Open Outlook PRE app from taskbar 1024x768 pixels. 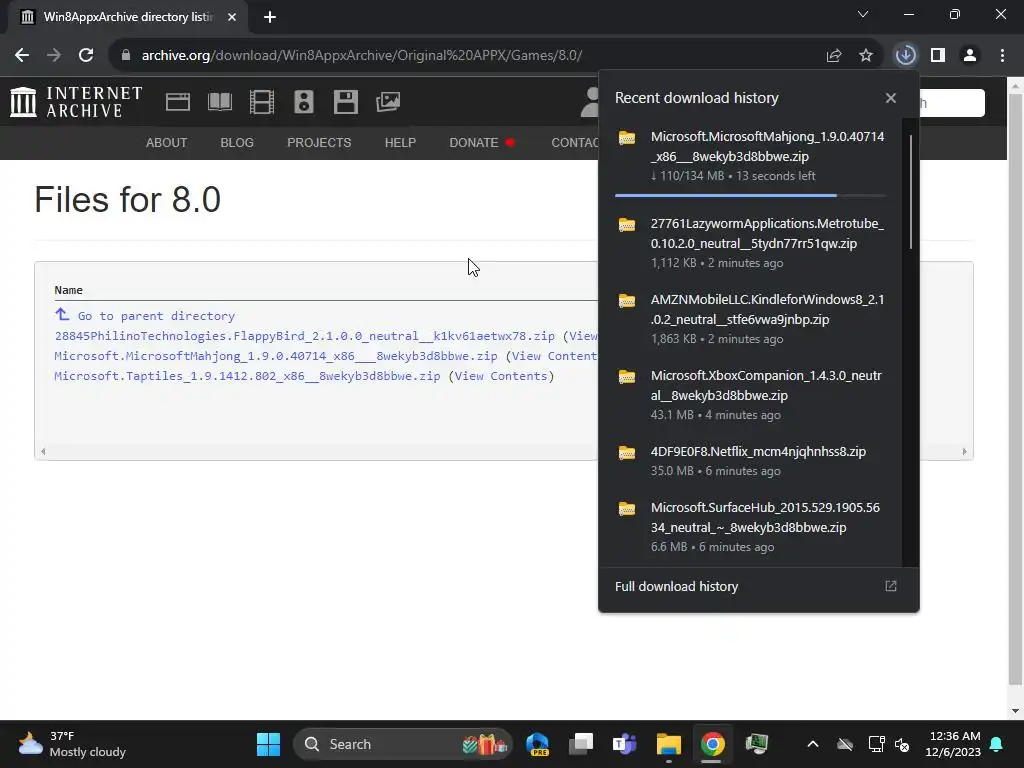point(538,744)
